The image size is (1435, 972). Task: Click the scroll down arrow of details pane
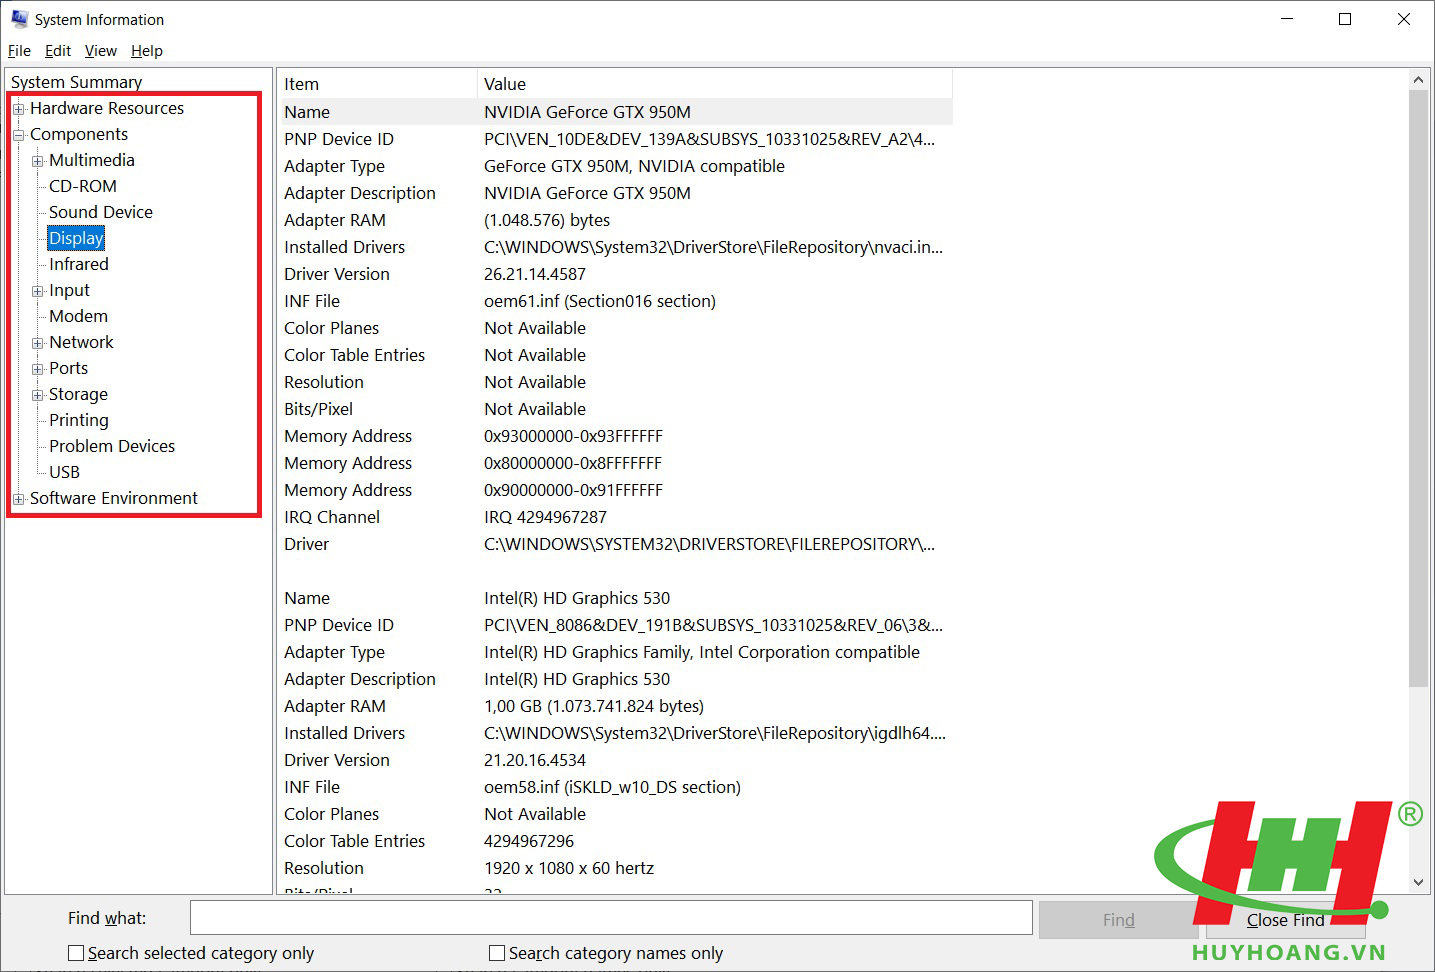click(x=1418, y=882)
